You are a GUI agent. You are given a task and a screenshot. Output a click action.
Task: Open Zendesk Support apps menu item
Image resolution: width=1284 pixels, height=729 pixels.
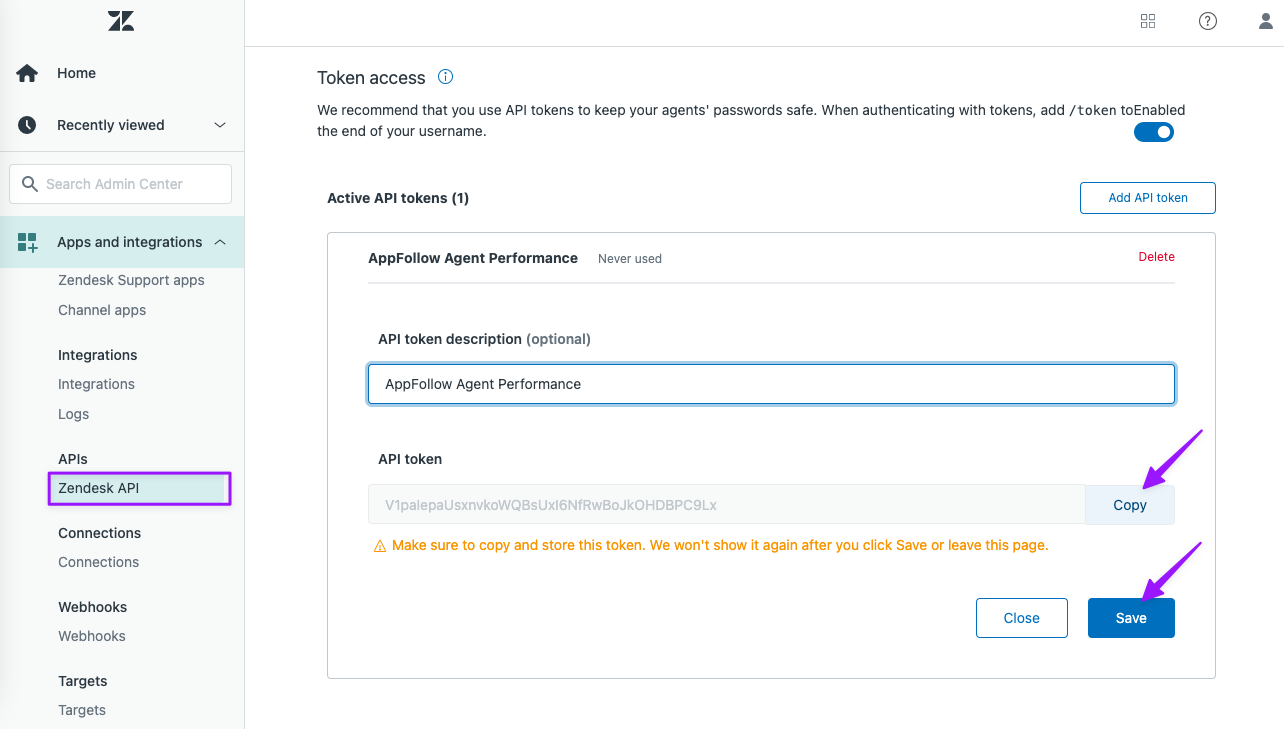point(131,280)
